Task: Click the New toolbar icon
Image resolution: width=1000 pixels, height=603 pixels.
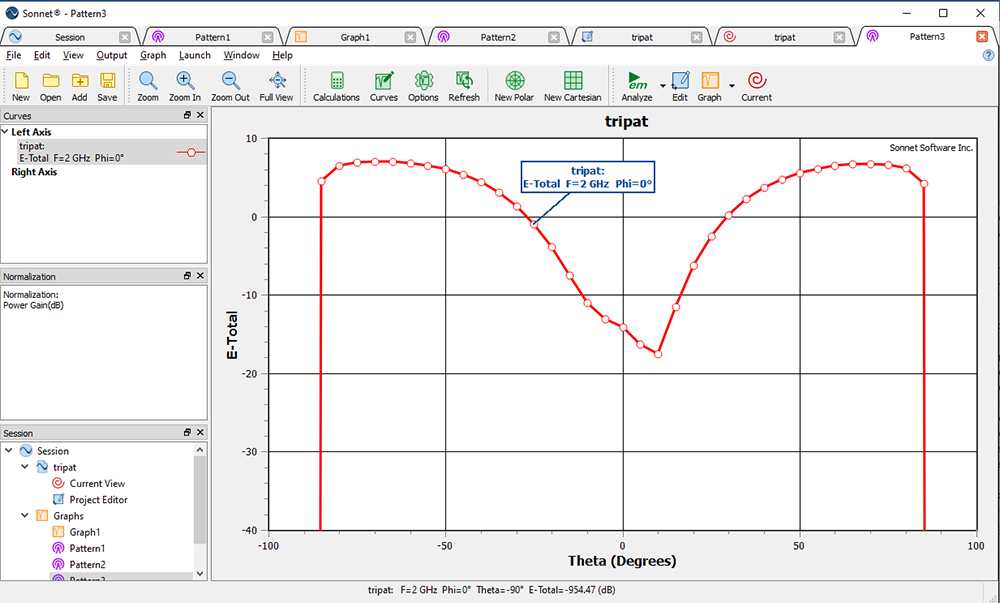Action: click(x=21, y=86)
